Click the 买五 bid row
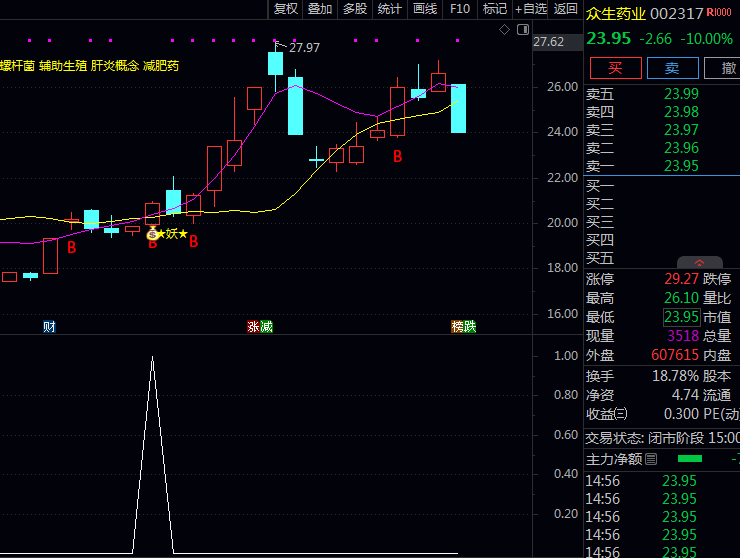740x558 pixels. click(662, 258)
